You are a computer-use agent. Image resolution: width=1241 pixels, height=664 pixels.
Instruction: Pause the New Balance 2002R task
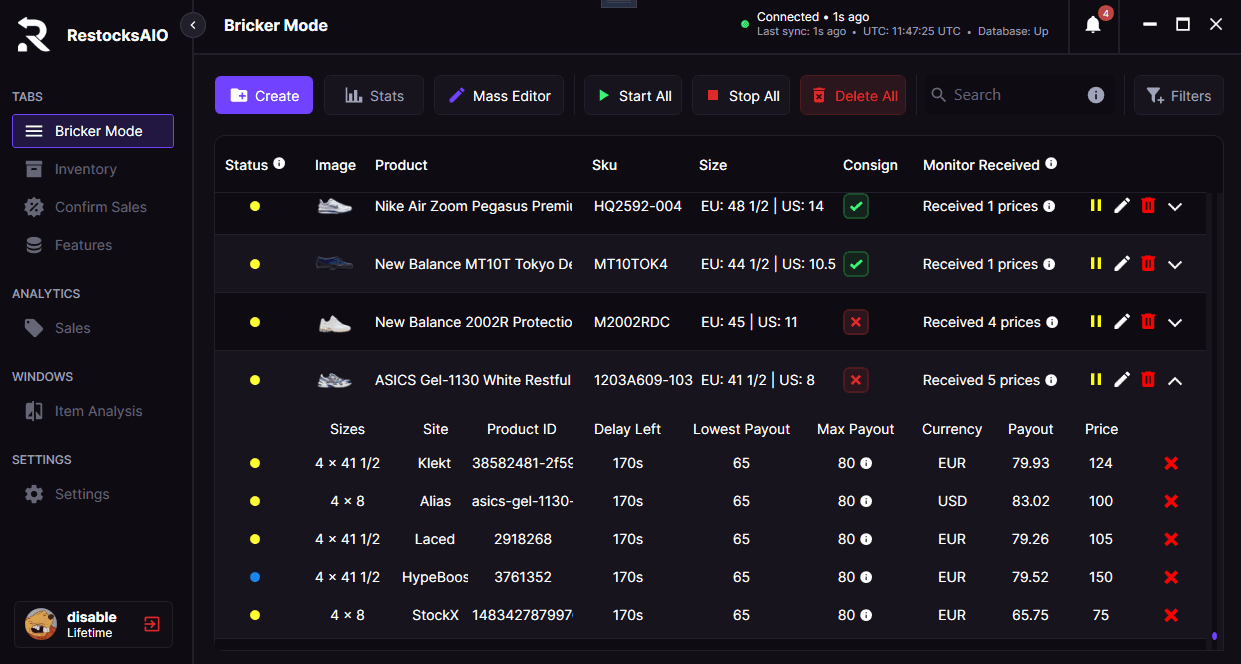point(1096,322)
